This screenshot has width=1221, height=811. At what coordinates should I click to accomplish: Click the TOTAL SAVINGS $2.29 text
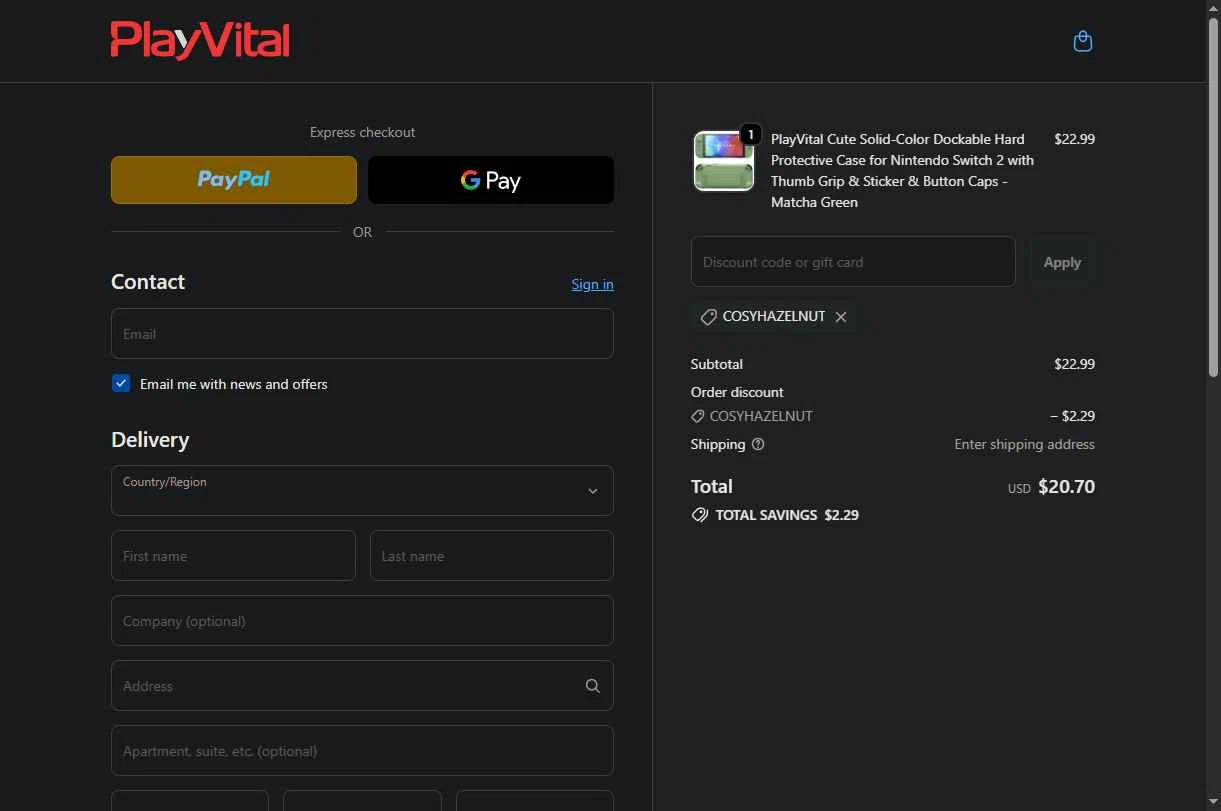pos(787,515)
